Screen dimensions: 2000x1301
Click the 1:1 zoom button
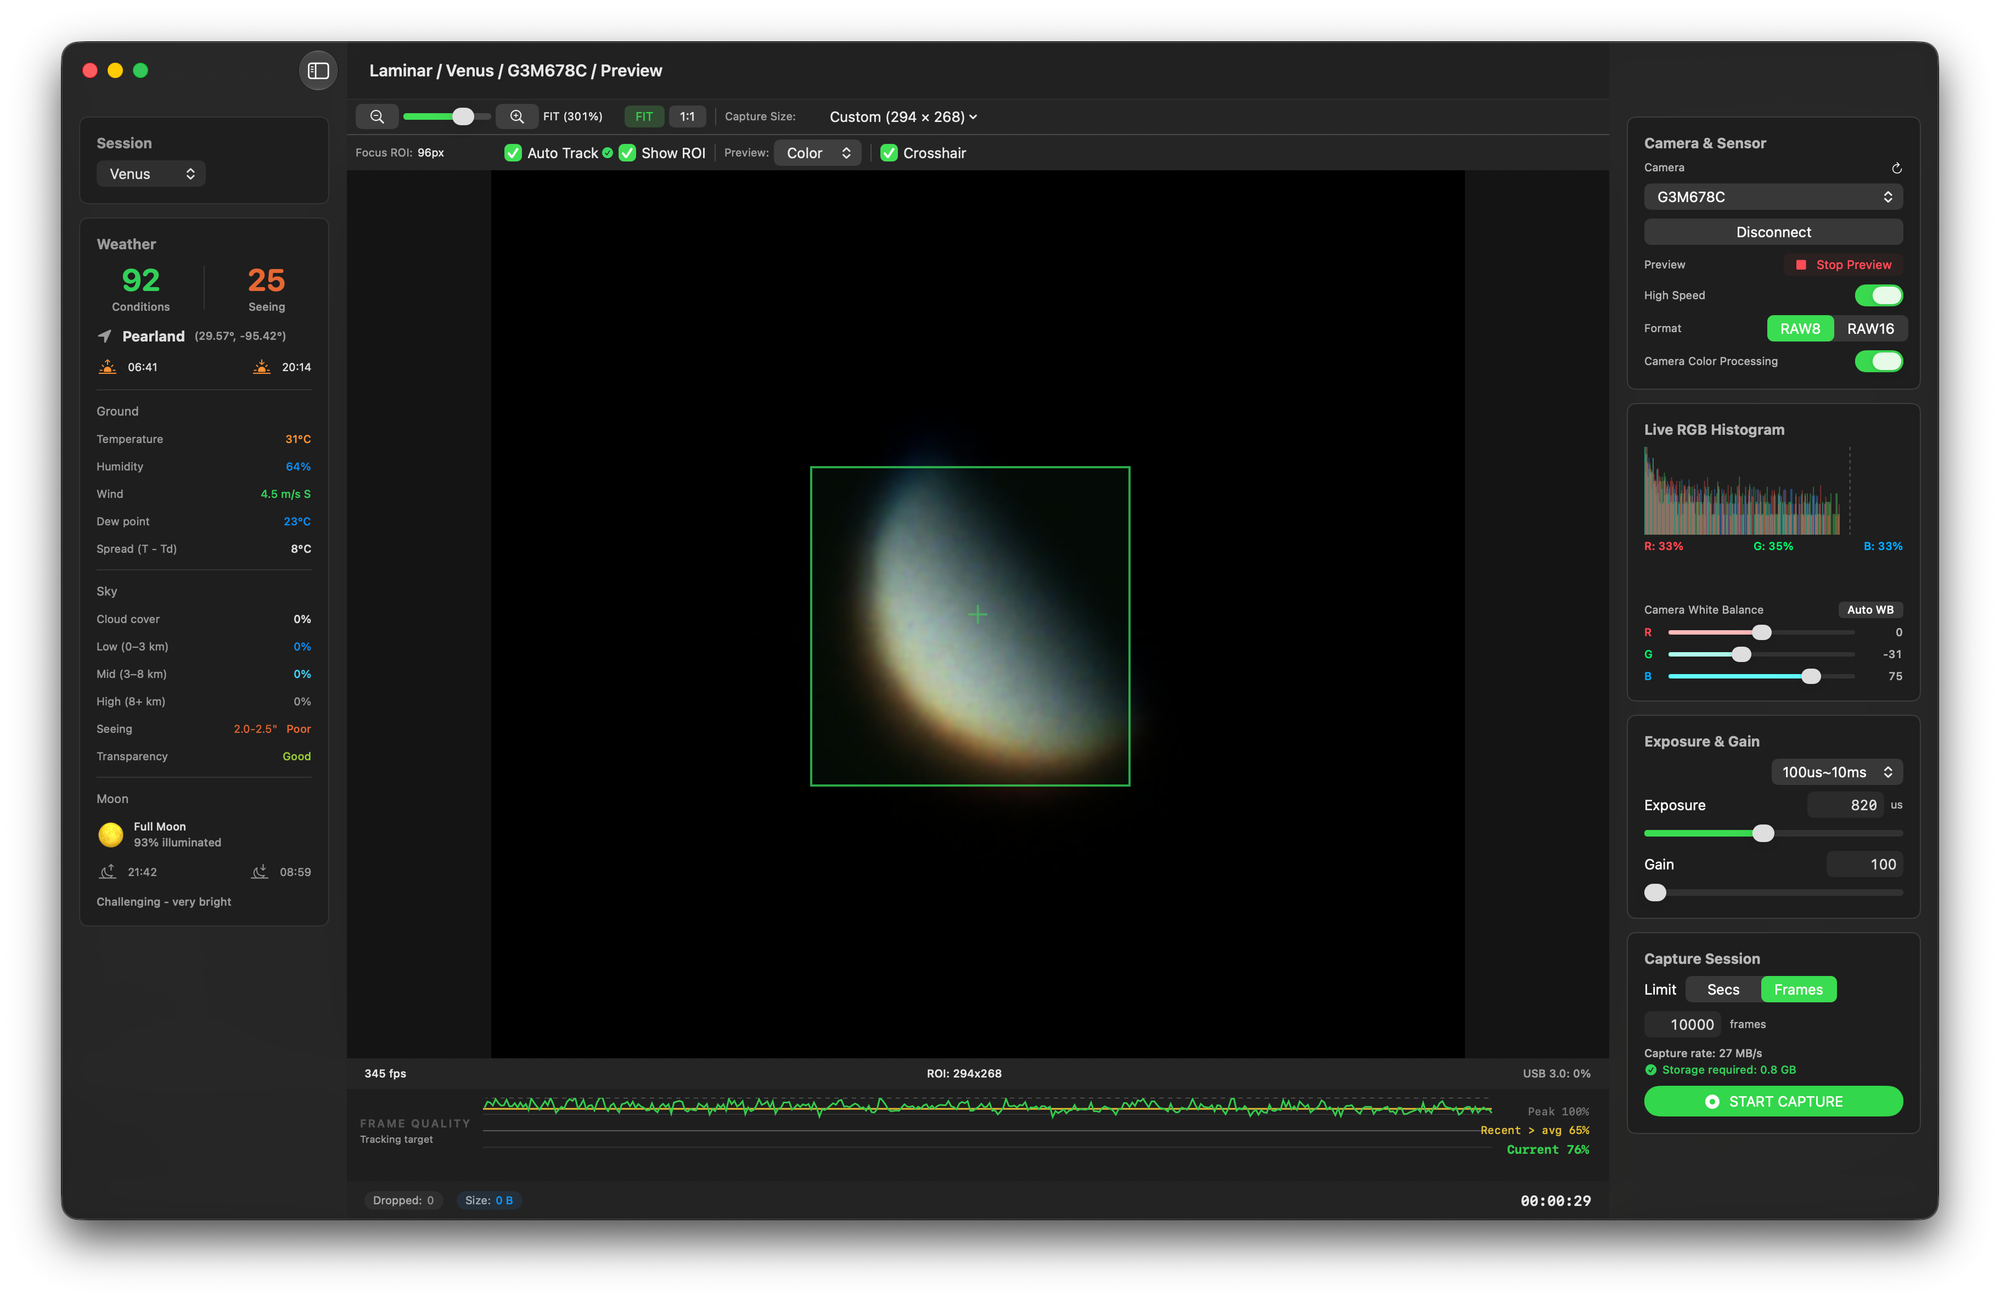pyautogui.click(x=687, y=117)
